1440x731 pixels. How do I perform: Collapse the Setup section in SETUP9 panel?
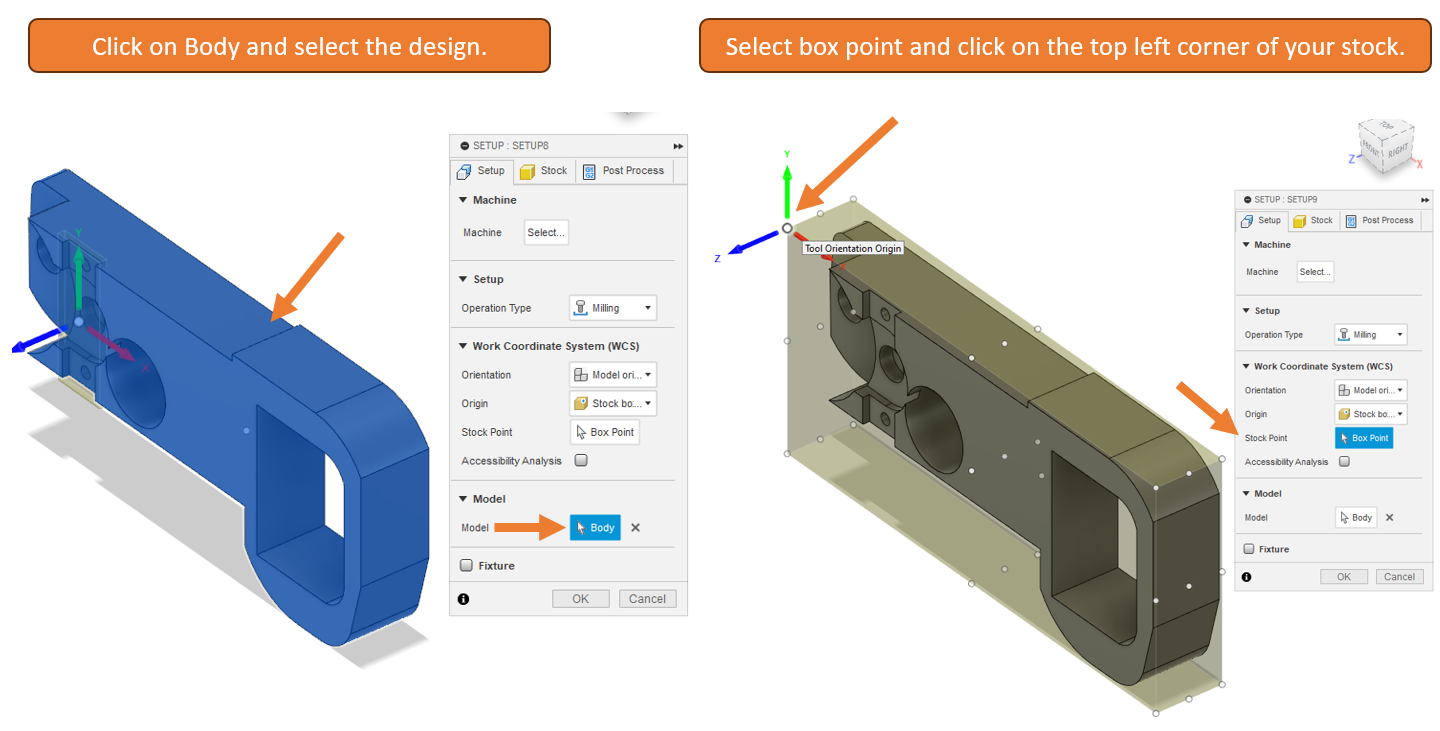[1246, 311]
